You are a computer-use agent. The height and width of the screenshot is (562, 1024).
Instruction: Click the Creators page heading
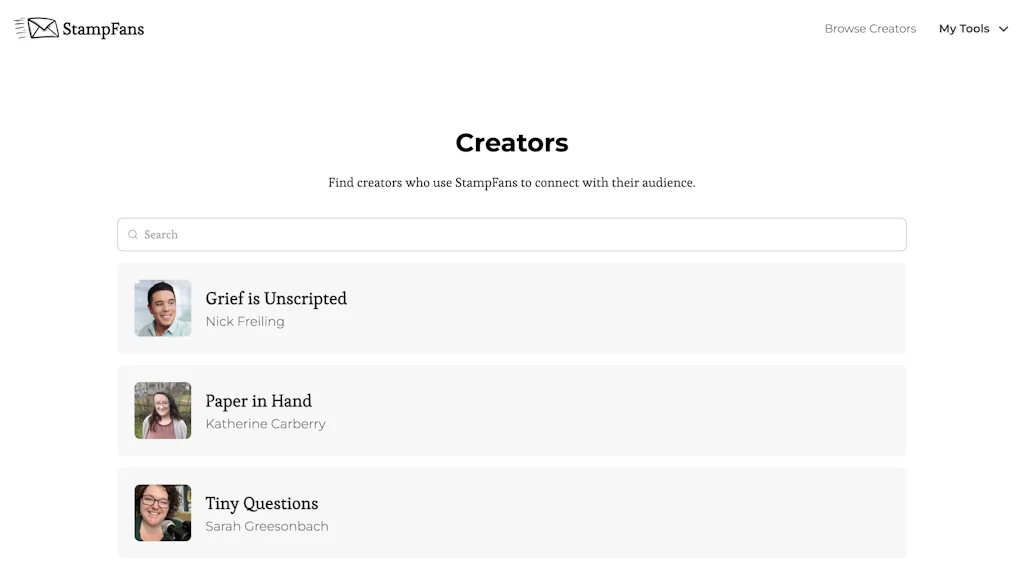click(512, 143)
